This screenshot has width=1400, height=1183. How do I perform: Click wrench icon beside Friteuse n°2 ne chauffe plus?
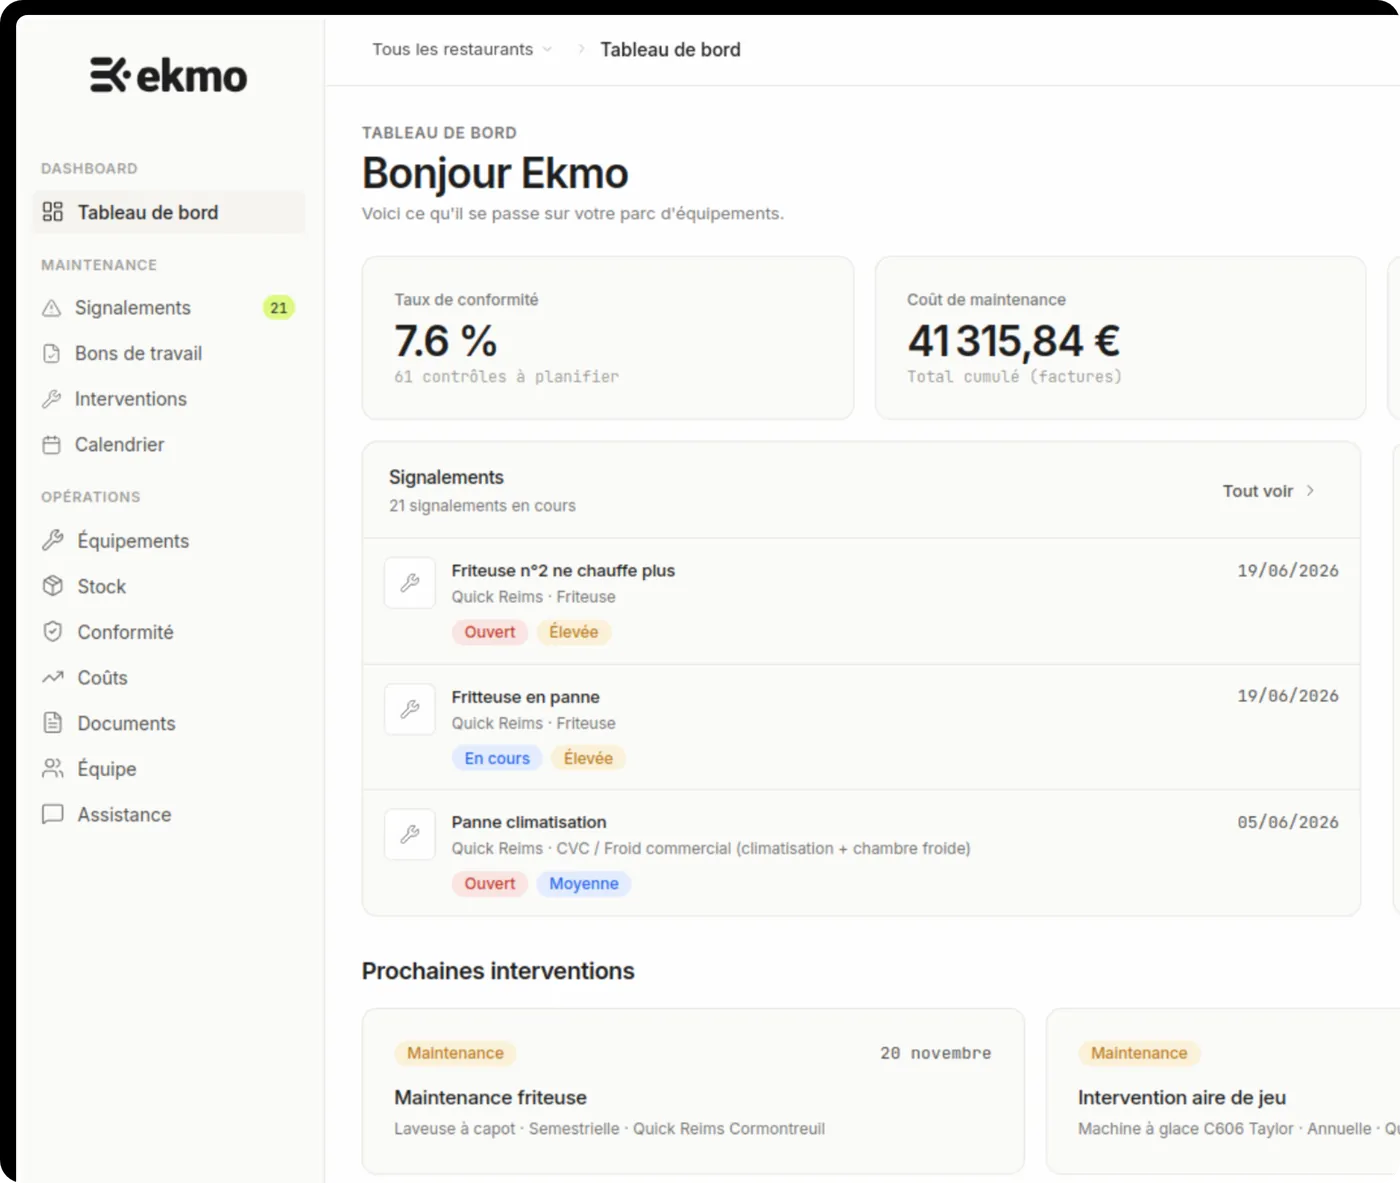[x=410, y=583]
